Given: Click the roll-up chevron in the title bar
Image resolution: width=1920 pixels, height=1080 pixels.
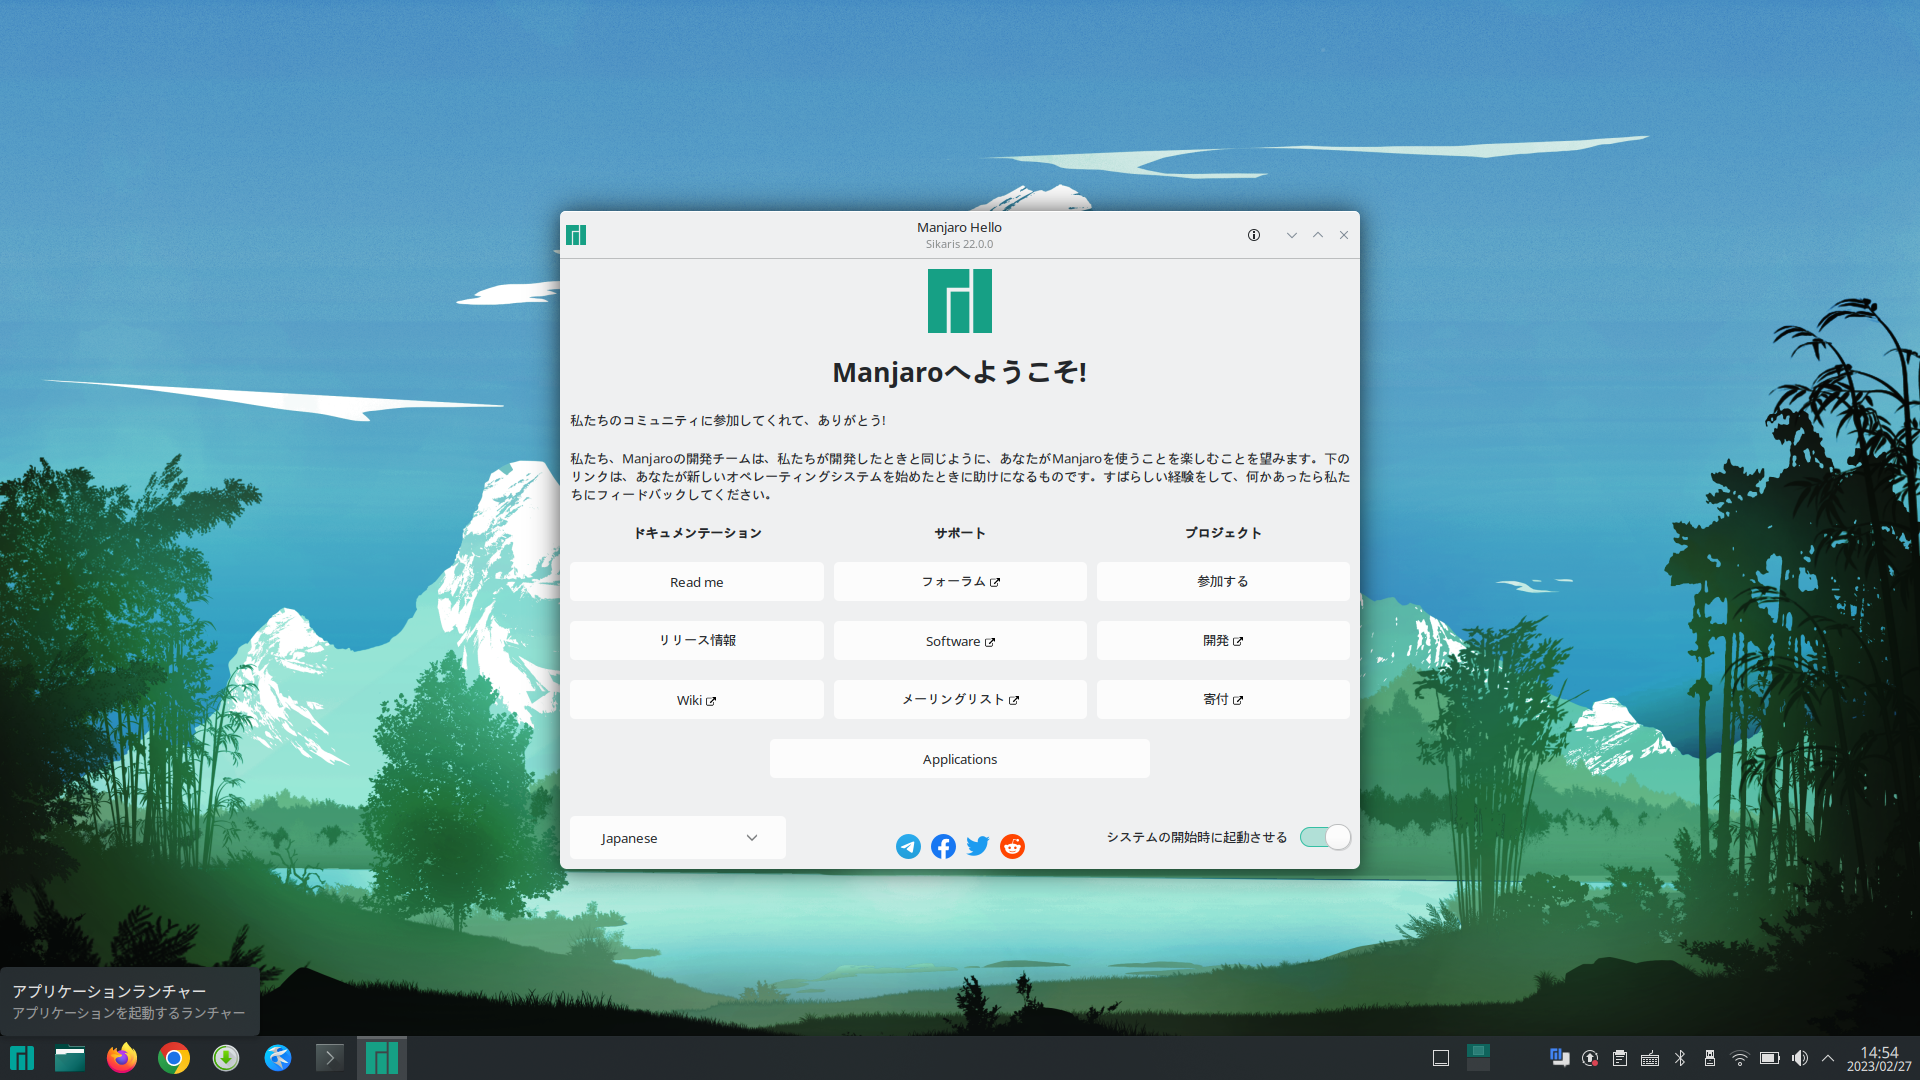Looking at the screenshot, I should (1318, 235).
